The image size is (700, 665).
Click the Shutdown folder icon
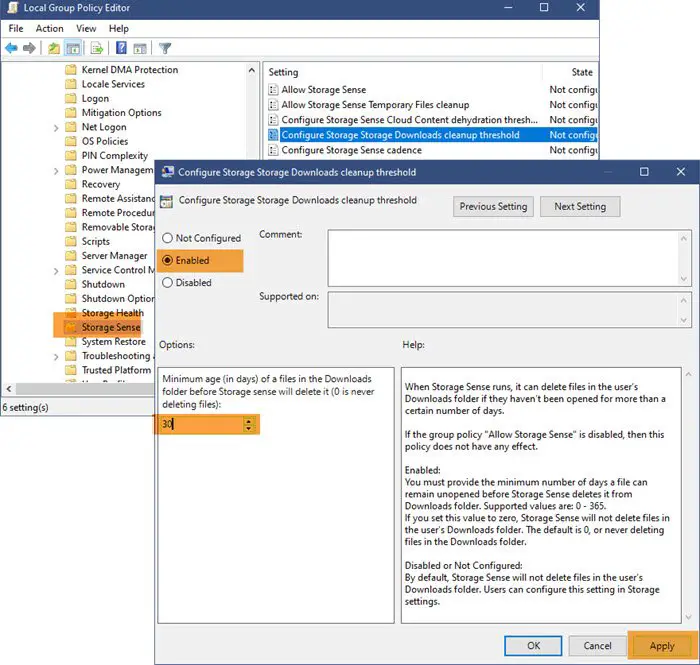71,284
